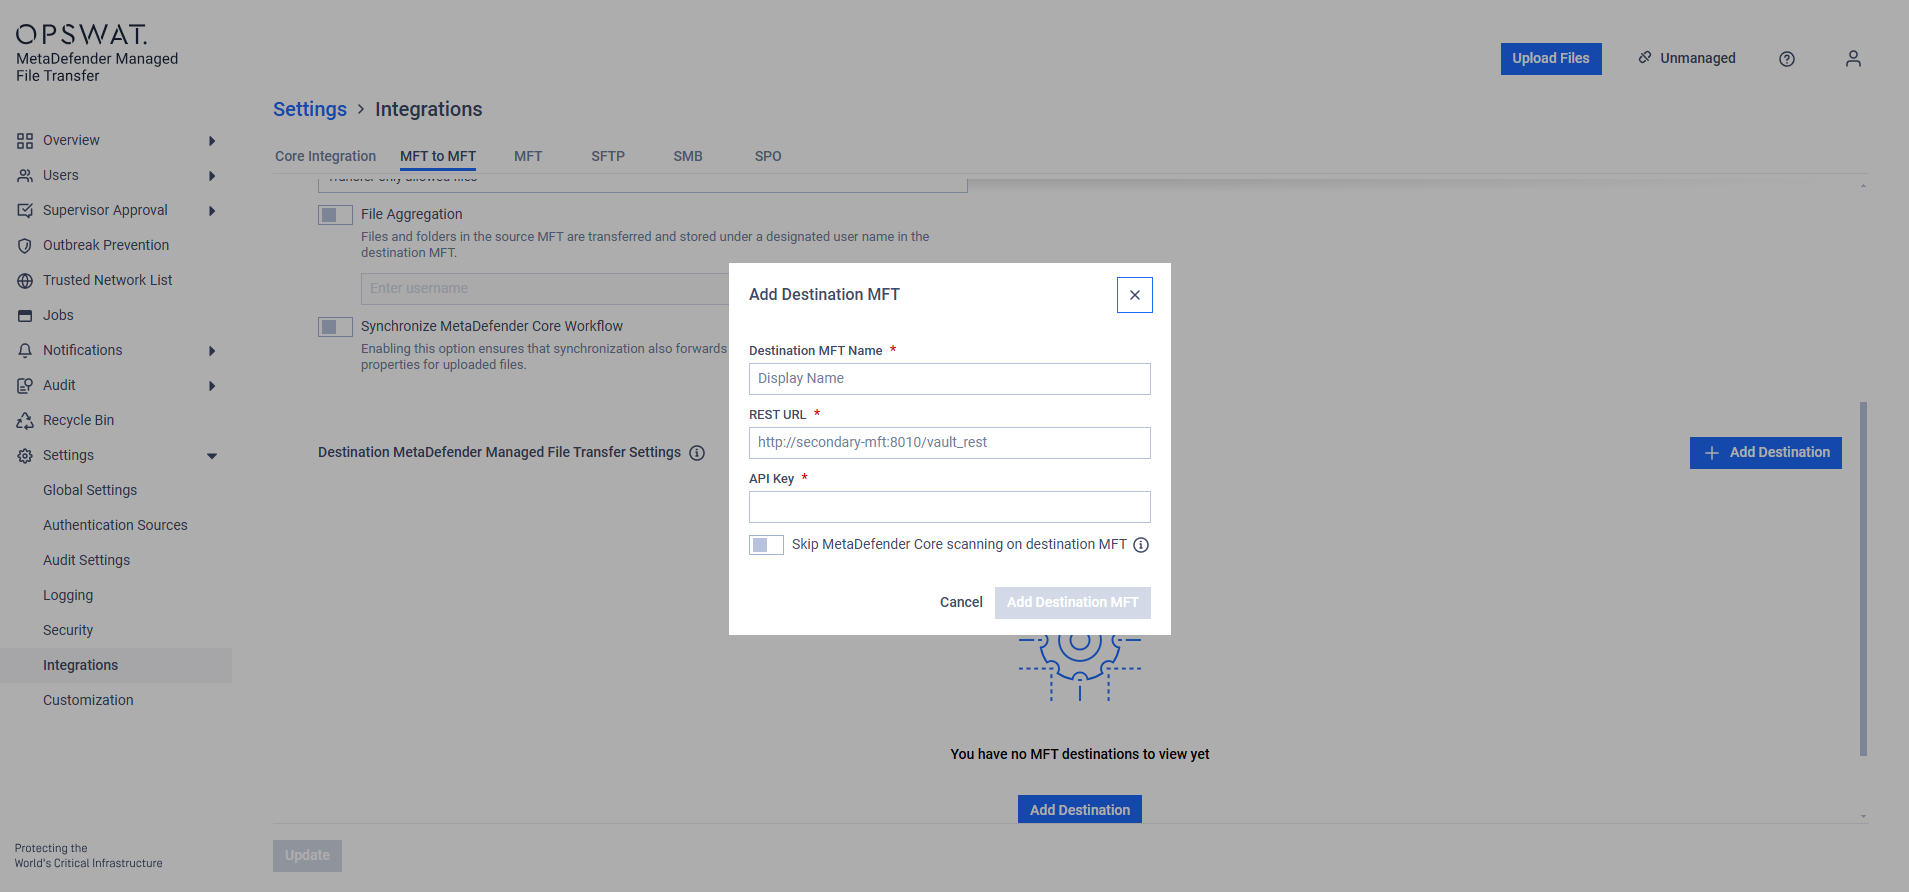Toggle File Aggregation switch
Screen dimensions: 1909x892
(335, 215)
